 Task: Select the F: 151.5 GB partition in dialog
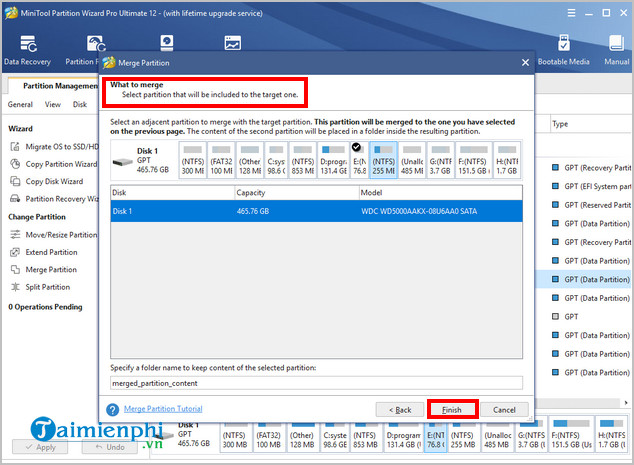pos(473,161)
